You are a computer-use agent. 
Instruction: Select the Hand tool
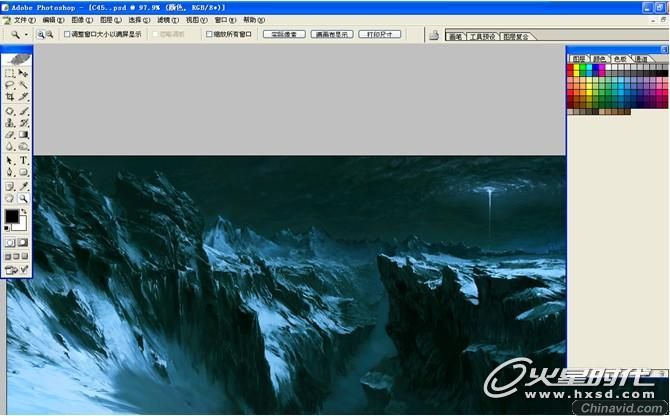click(10, 198)
